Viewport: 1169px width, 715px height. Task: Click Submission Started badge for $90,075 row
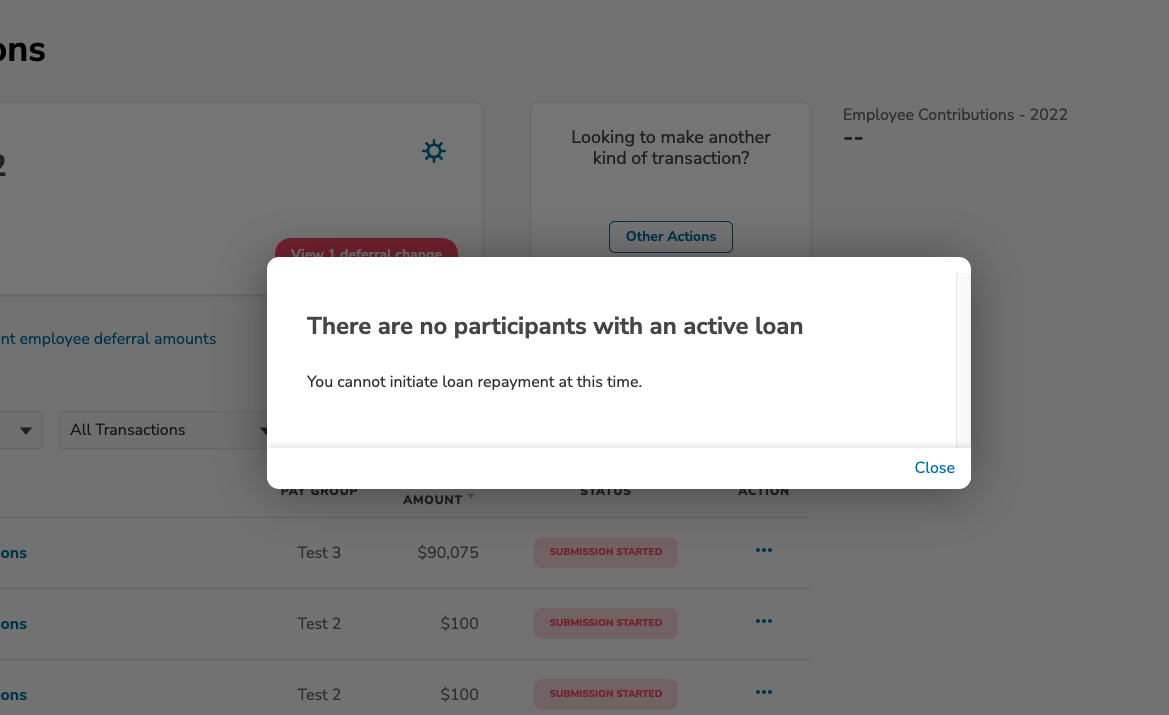click(605, 552)
